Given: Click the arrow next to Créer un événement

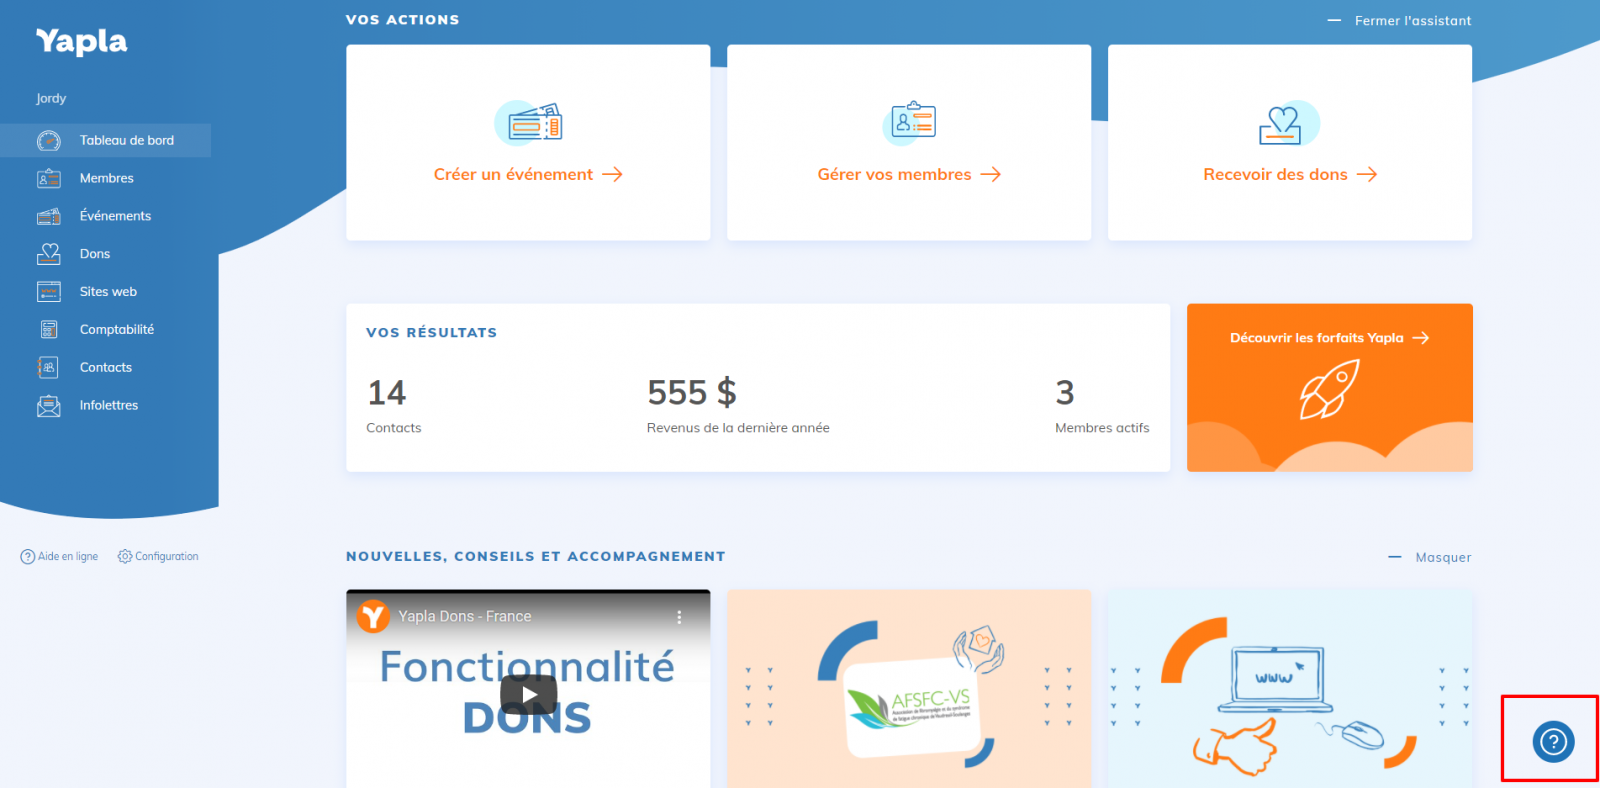Looking at the screenshot, I should tap(612, 174).
